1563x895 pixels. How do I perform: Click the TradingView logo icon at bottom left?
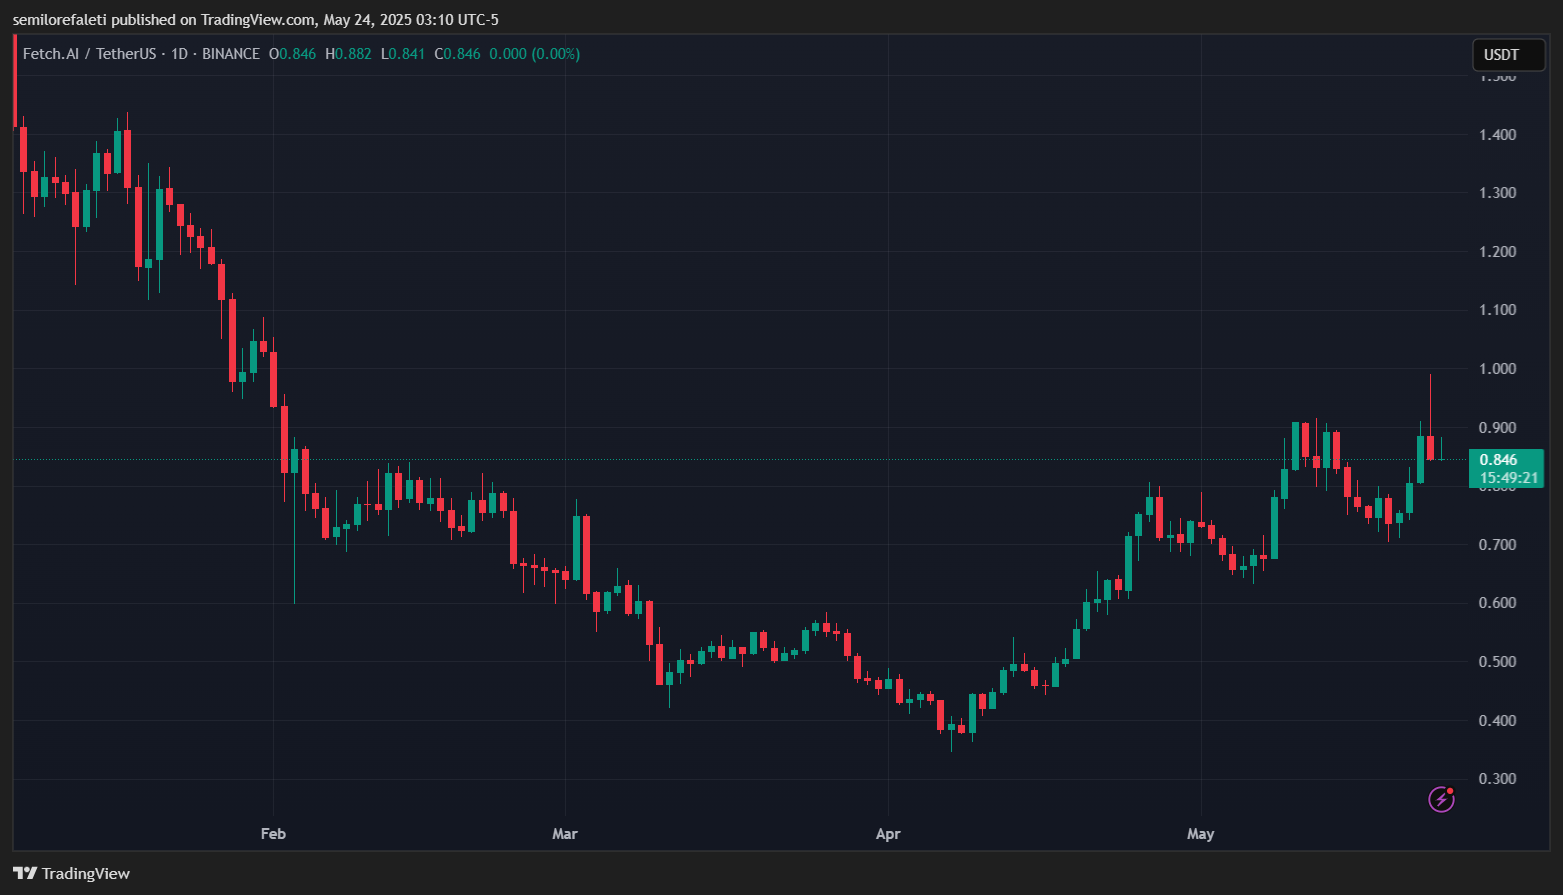25,873
